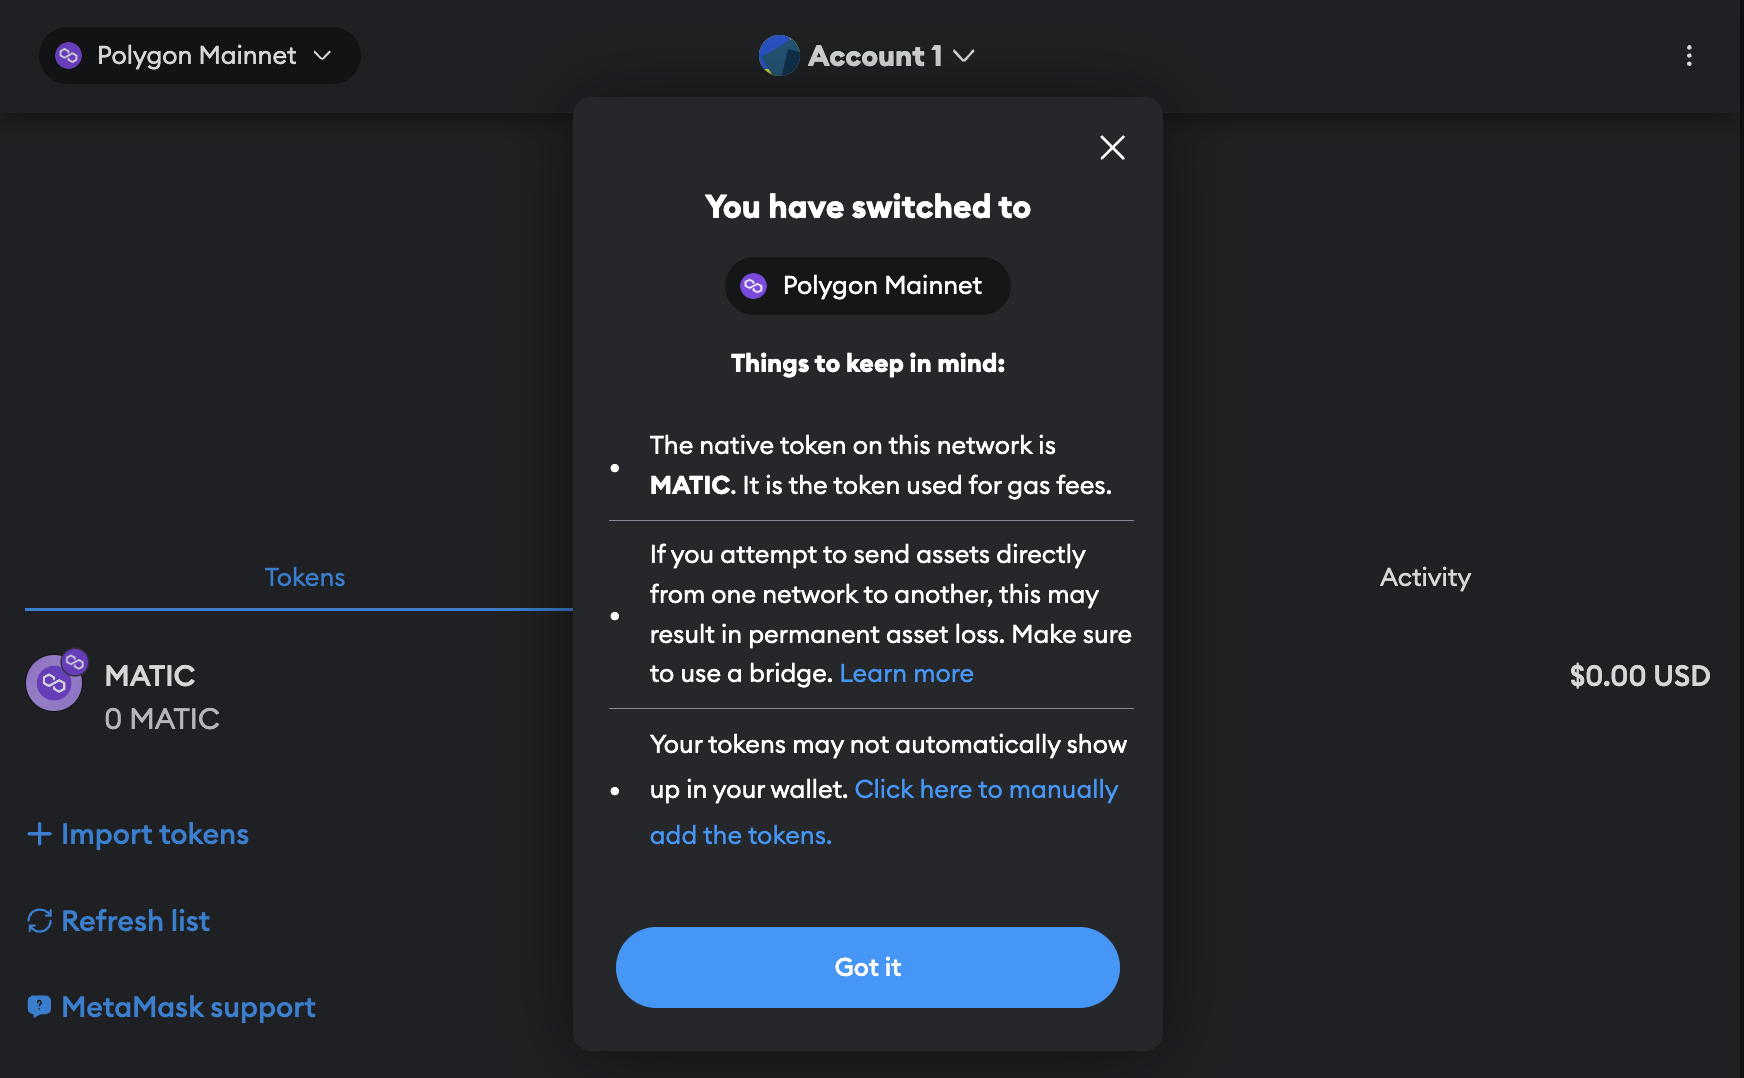Click the refresh arrows icon

tap(39, 921)
